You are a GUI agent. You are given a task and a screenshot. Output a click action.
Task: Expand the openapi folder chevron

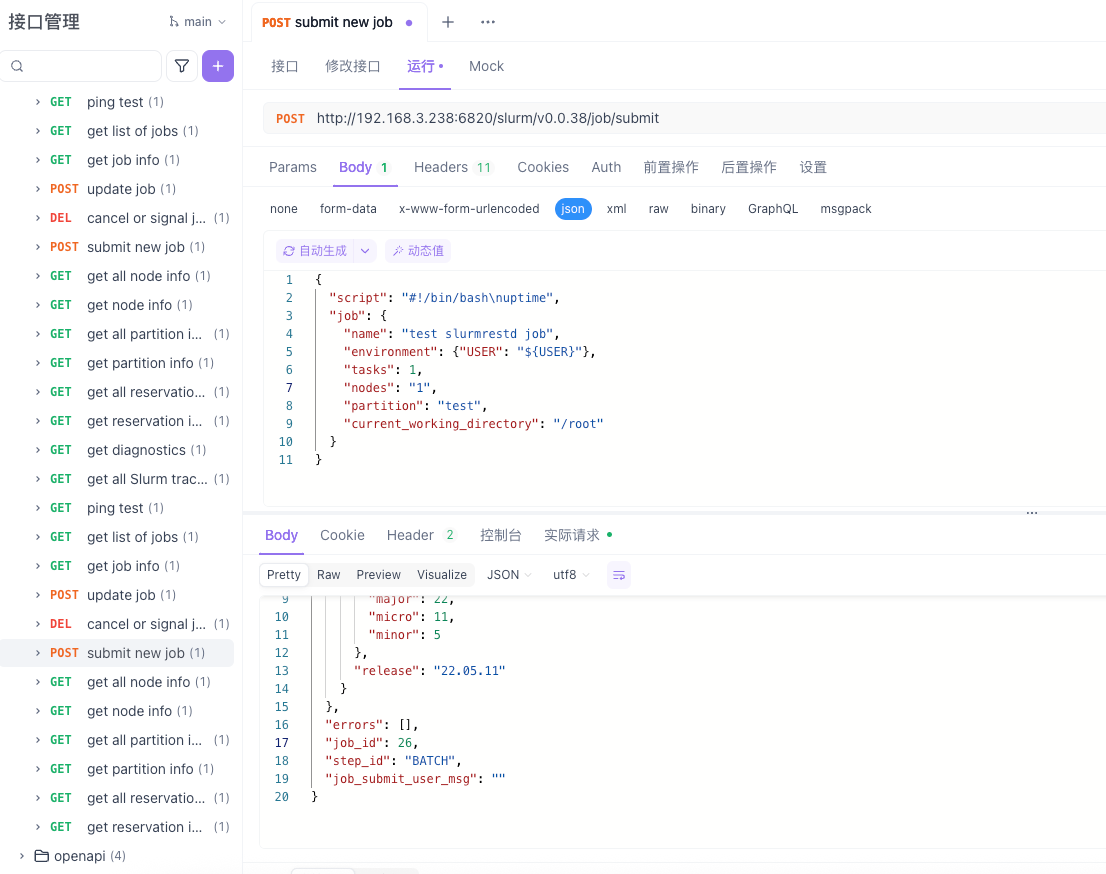22,856
